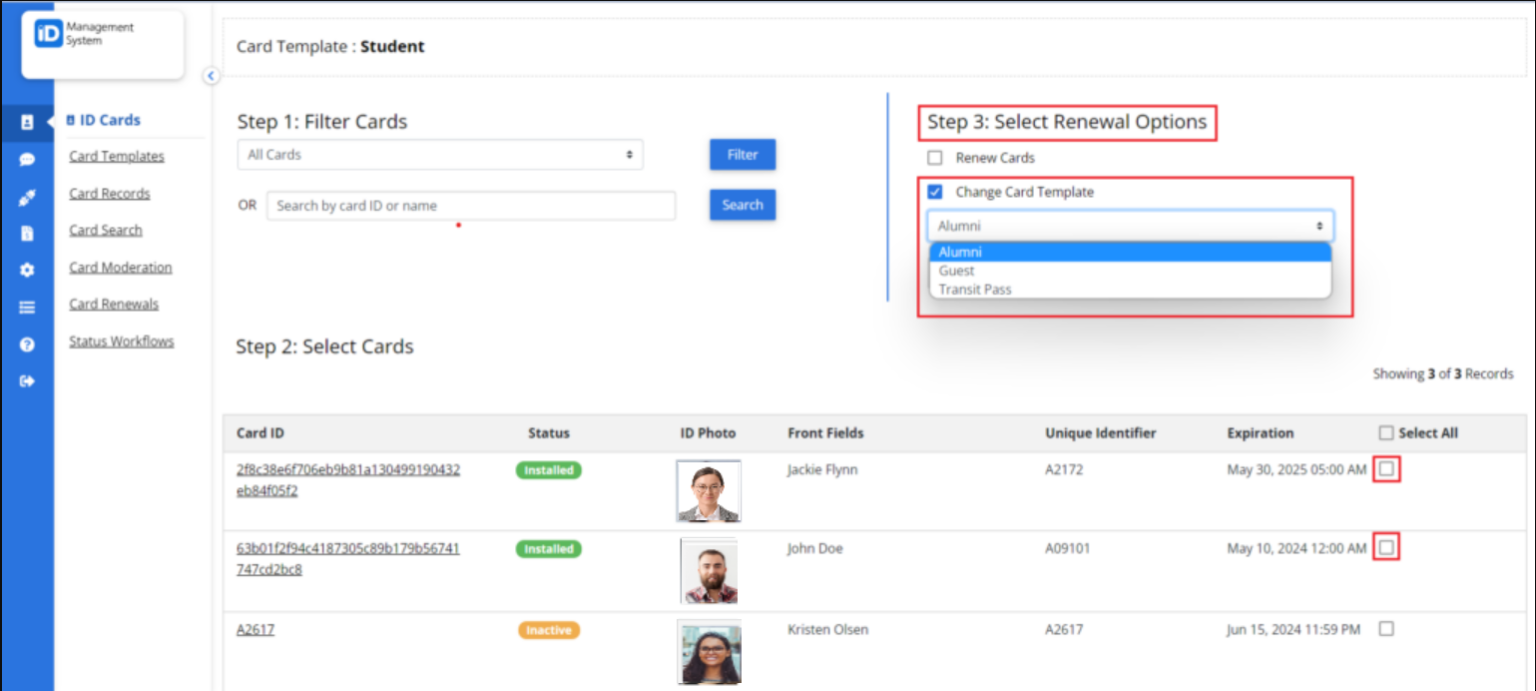Check the Select All checkbox

click(x=1386, y=432)
